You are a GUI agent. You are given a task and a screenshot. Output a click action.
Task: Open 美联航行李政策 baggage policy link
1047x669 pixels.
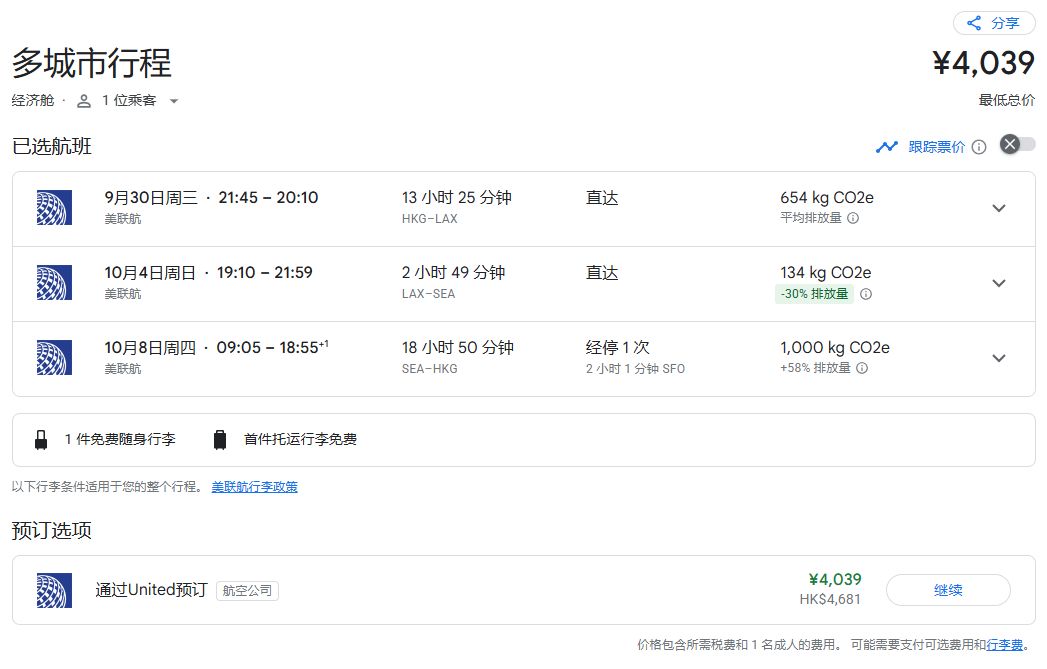[x=254, y=487]
